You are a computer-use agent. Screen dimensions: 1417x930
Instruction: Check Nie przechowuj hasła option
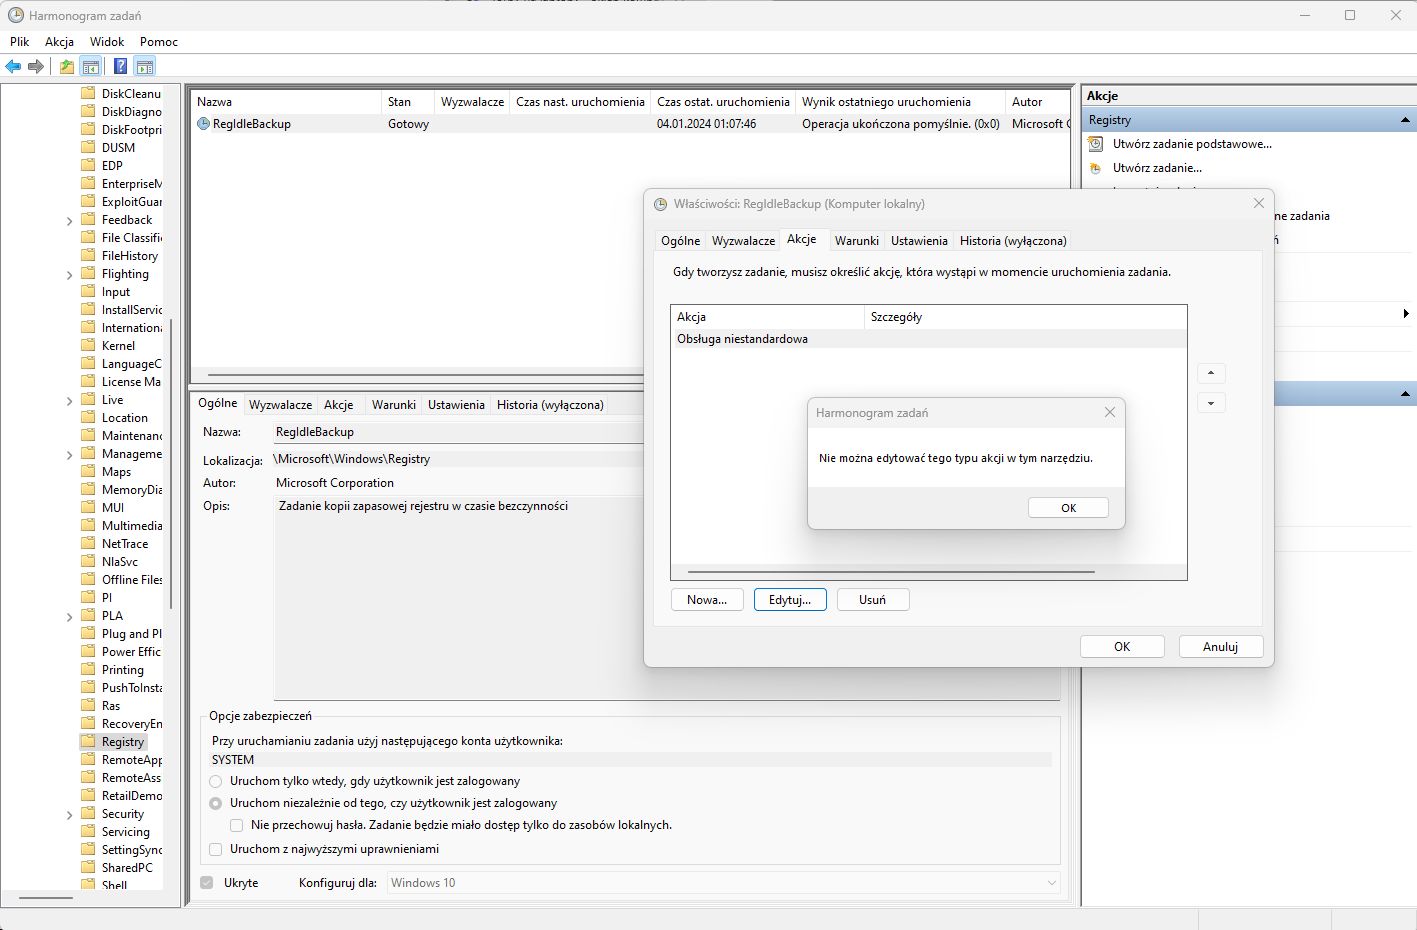236,825
